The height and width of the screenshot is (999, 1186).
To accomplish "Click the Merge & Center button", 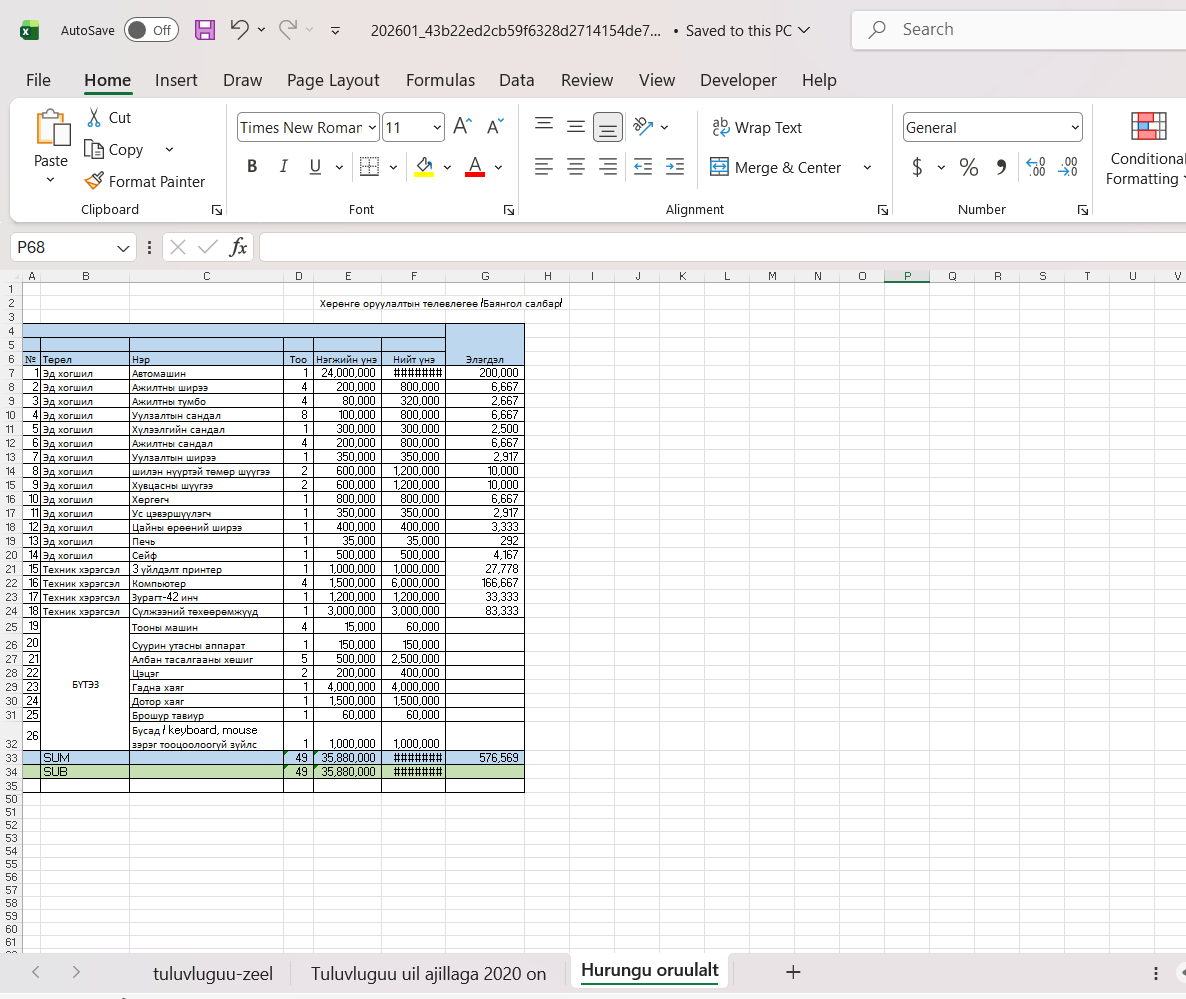I will pos(777,167).
